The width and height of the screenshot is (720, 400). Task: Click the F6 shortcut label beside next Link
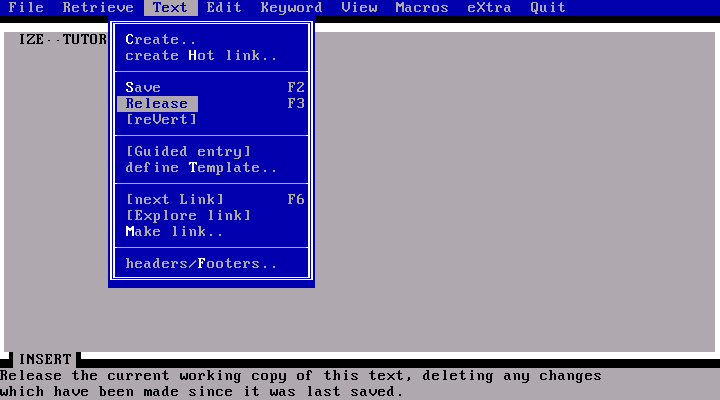(x=296, y=199)
